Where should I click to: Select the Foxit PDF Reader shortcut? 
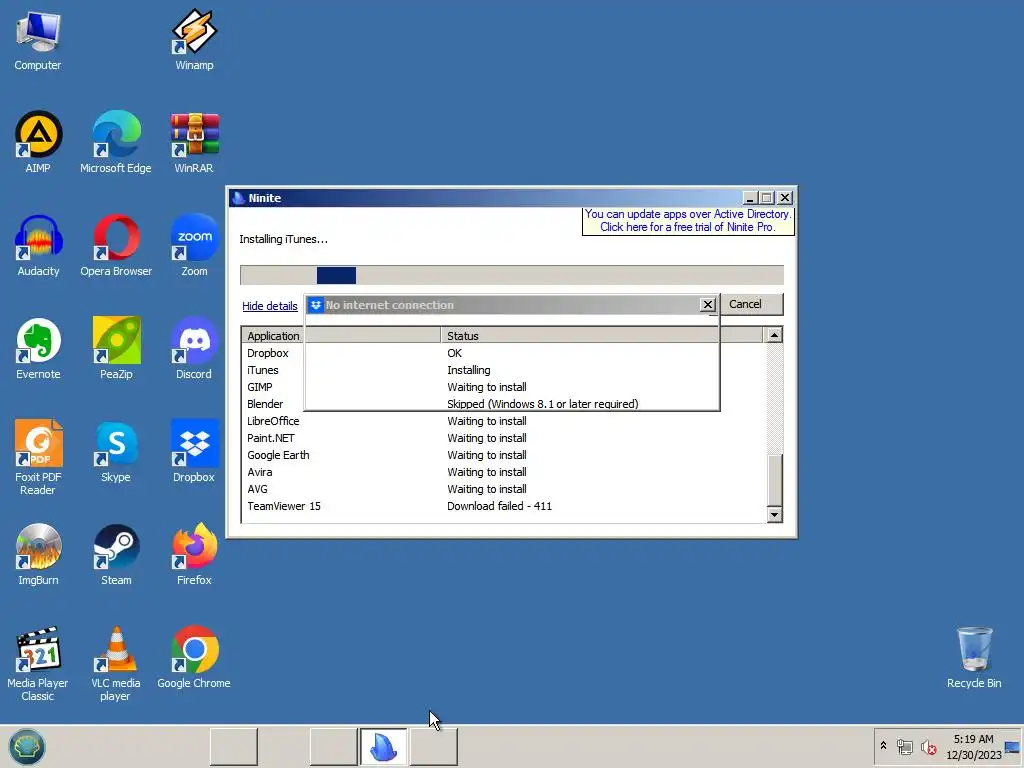[x=38, y=457]
